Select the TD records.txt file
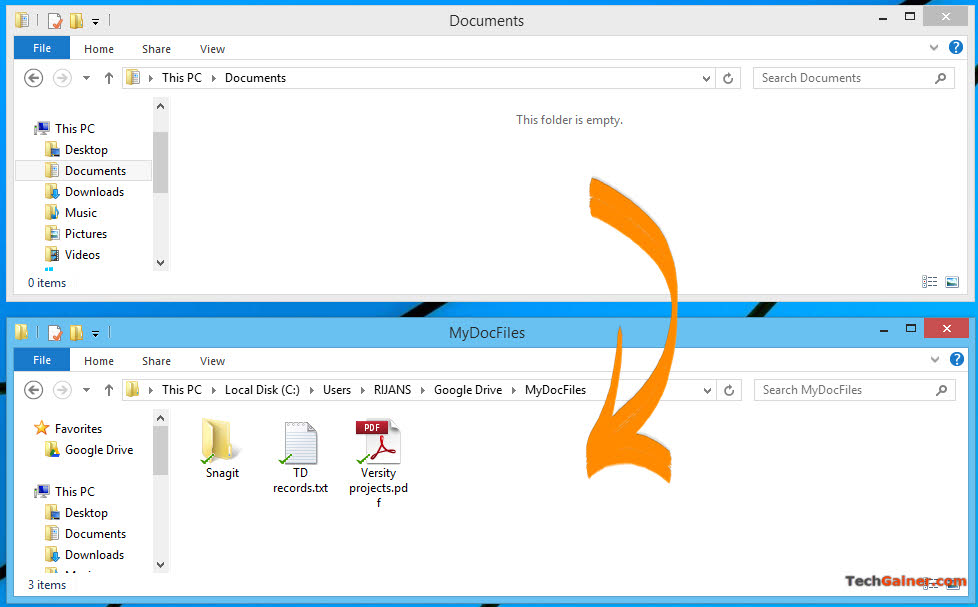Image resolution: width=978 pixels, height=607 pixels. 300,443
